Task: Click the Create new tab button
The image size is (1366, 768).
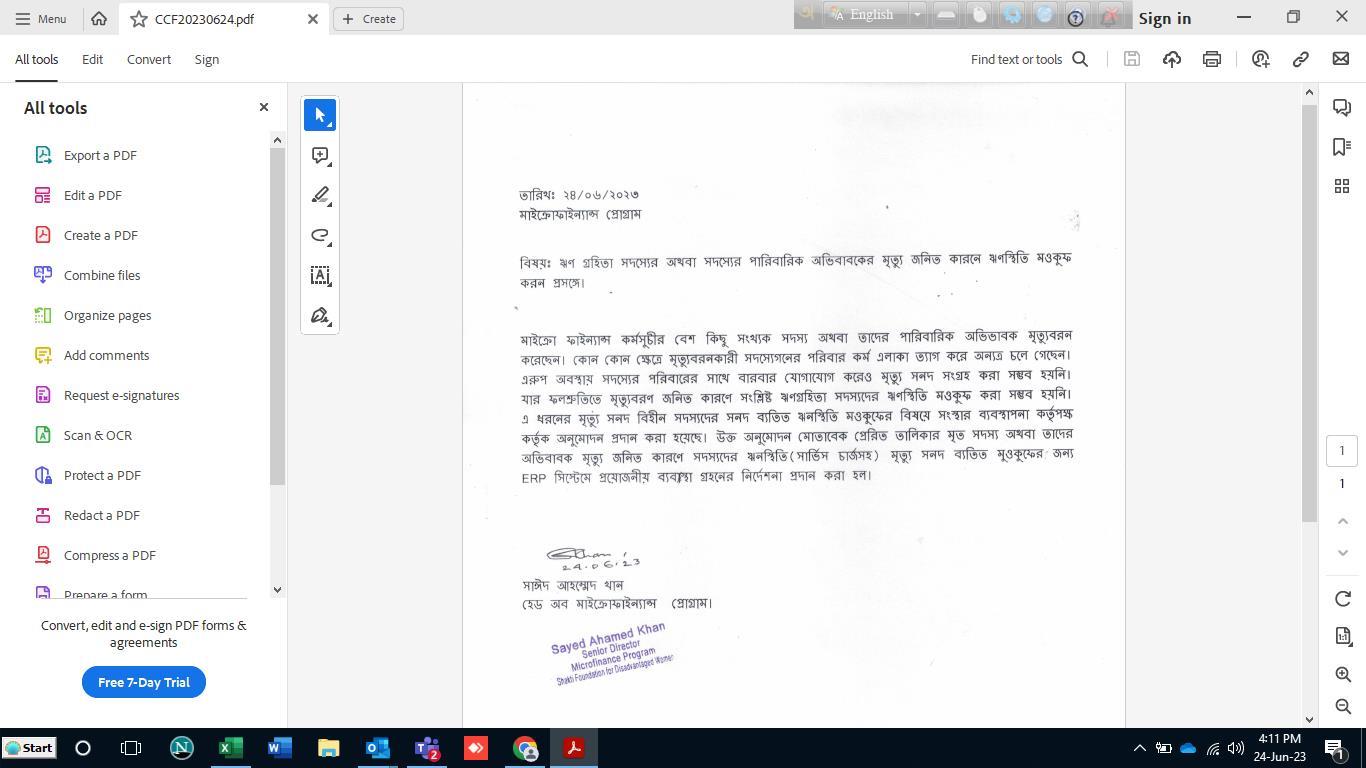Action: coord(368,19)
